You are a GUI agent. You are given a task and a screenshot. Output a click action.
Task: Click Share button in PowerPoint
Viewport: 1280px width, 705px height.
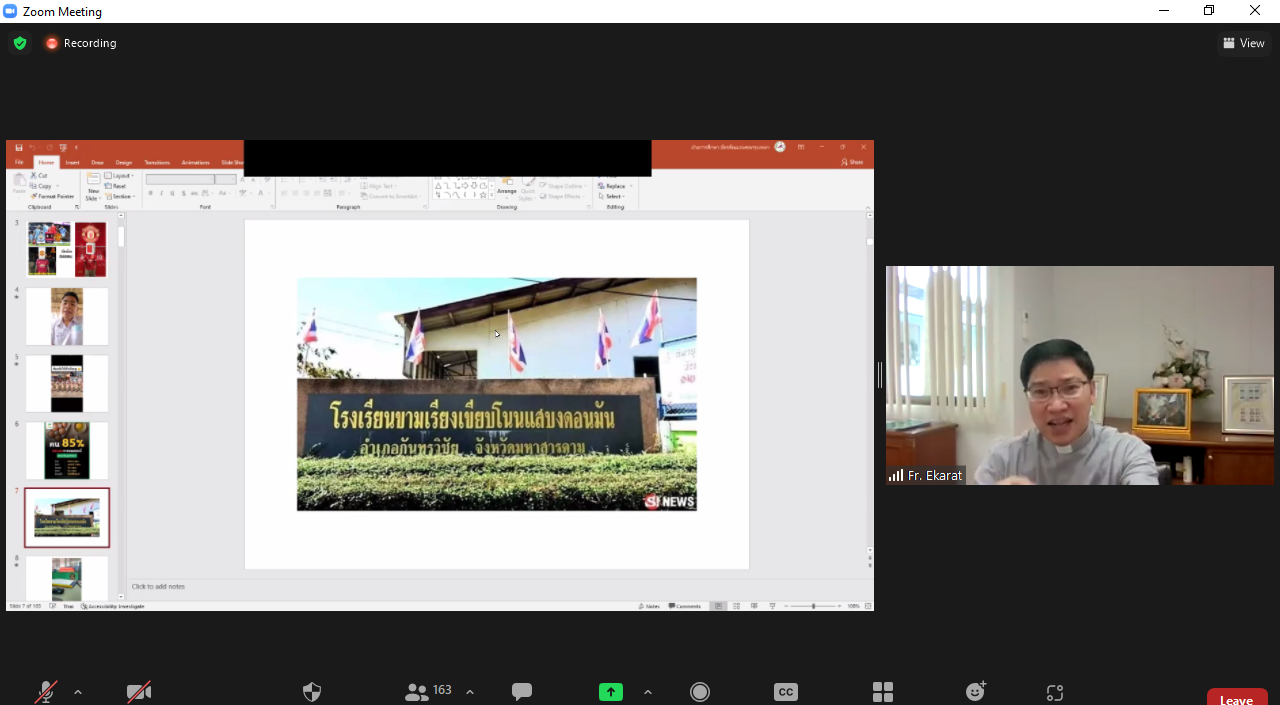(852, 162)
